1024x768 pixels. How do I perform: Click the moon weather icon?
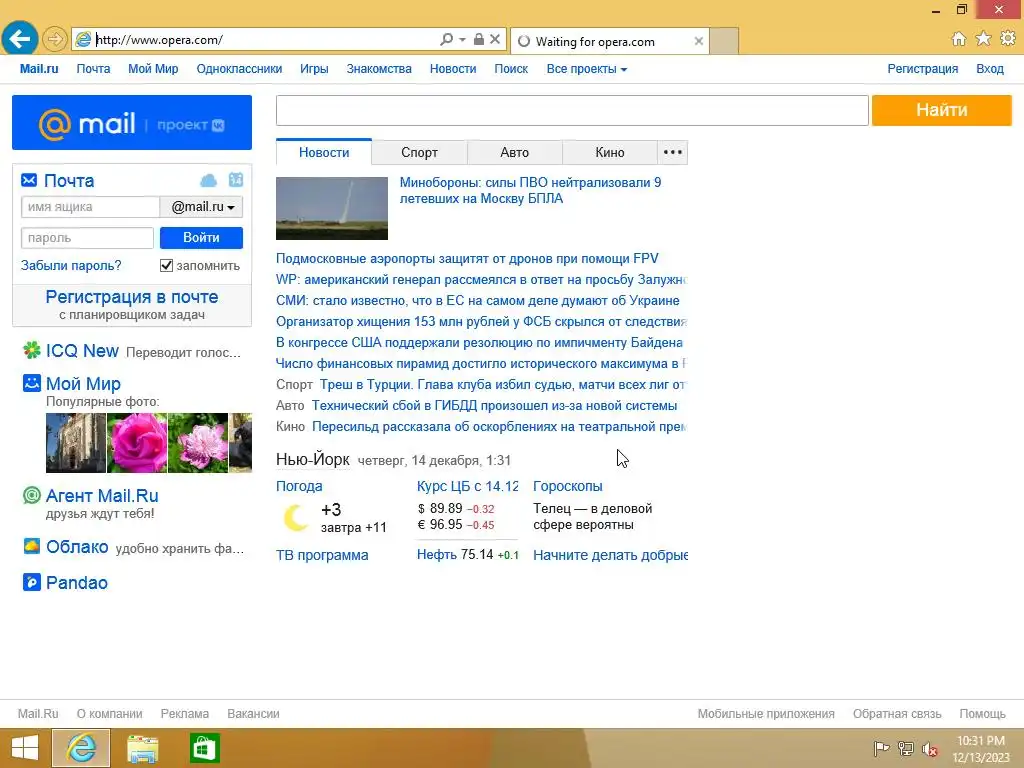296,518
